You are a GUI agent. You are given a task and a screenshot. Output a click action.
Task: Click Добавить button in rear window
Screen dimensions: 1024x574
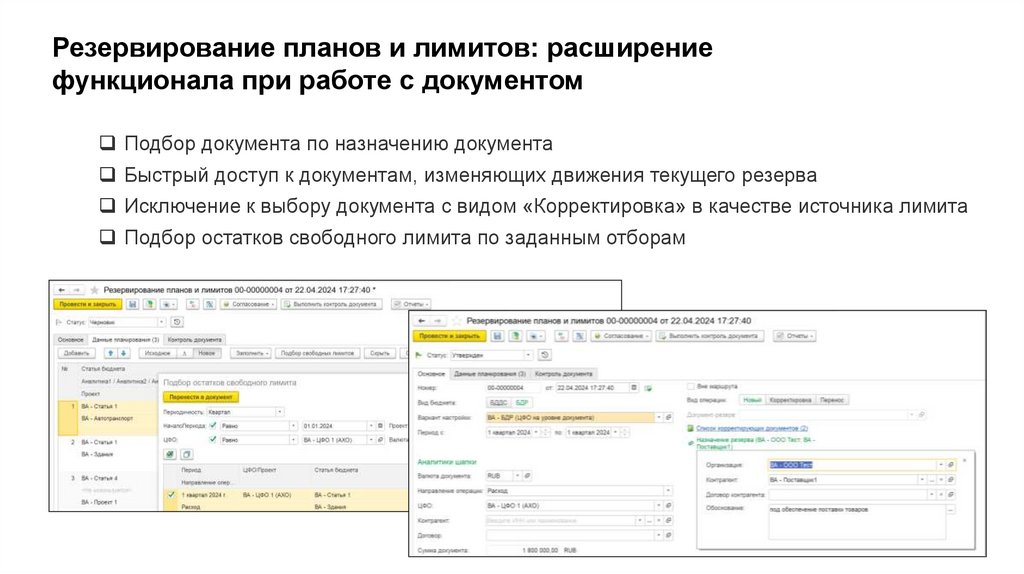pos(76,353)
